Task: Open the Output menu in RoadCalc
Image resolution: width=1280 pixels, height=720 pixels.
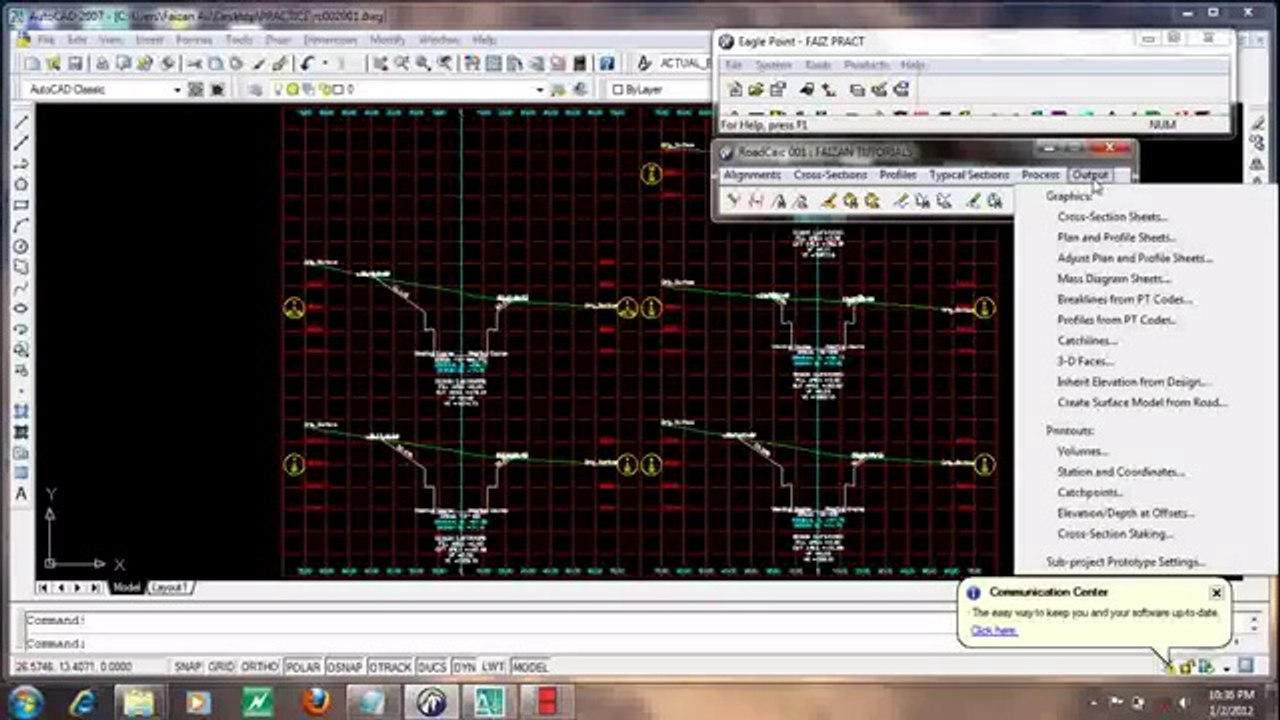Action: [x=1089, y=175]
